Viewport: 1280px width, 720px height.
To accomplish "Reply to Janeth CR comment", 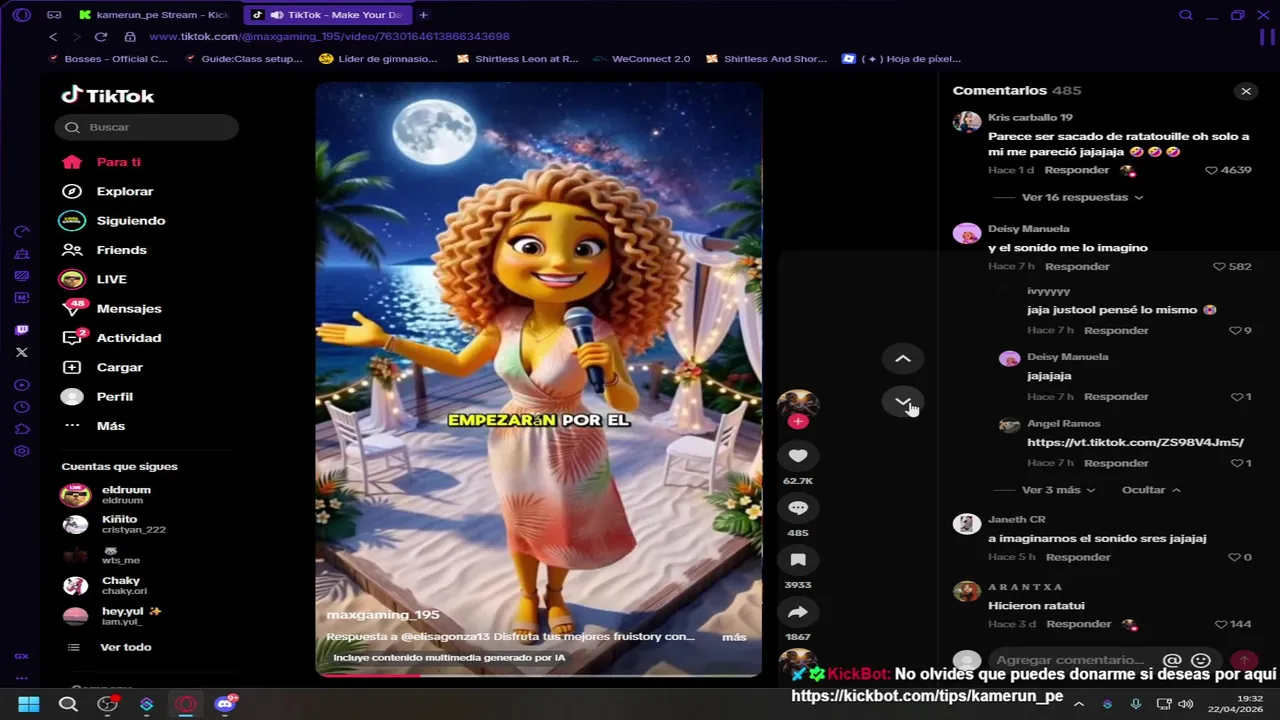I will coord(1078,557).
